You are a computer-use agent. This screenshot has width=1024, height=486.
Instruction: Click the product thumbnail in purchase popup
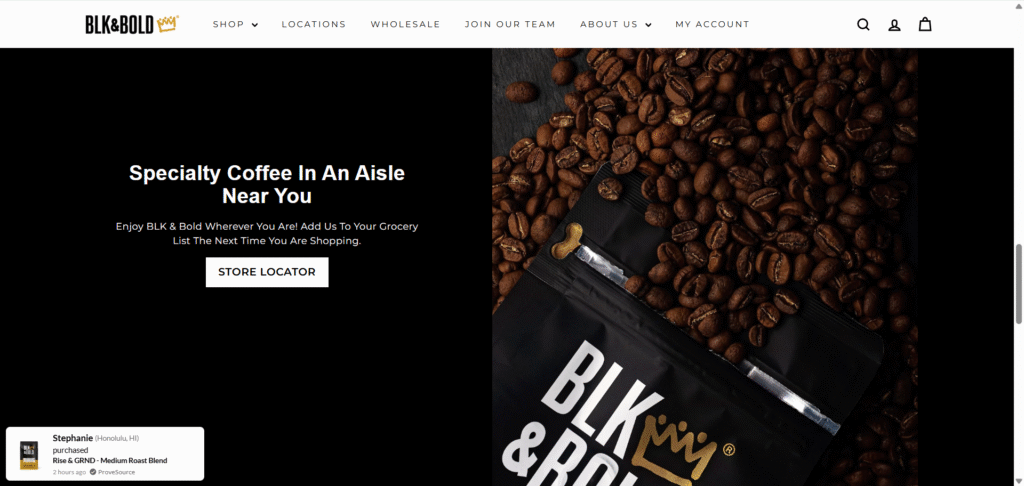(29, 455)
